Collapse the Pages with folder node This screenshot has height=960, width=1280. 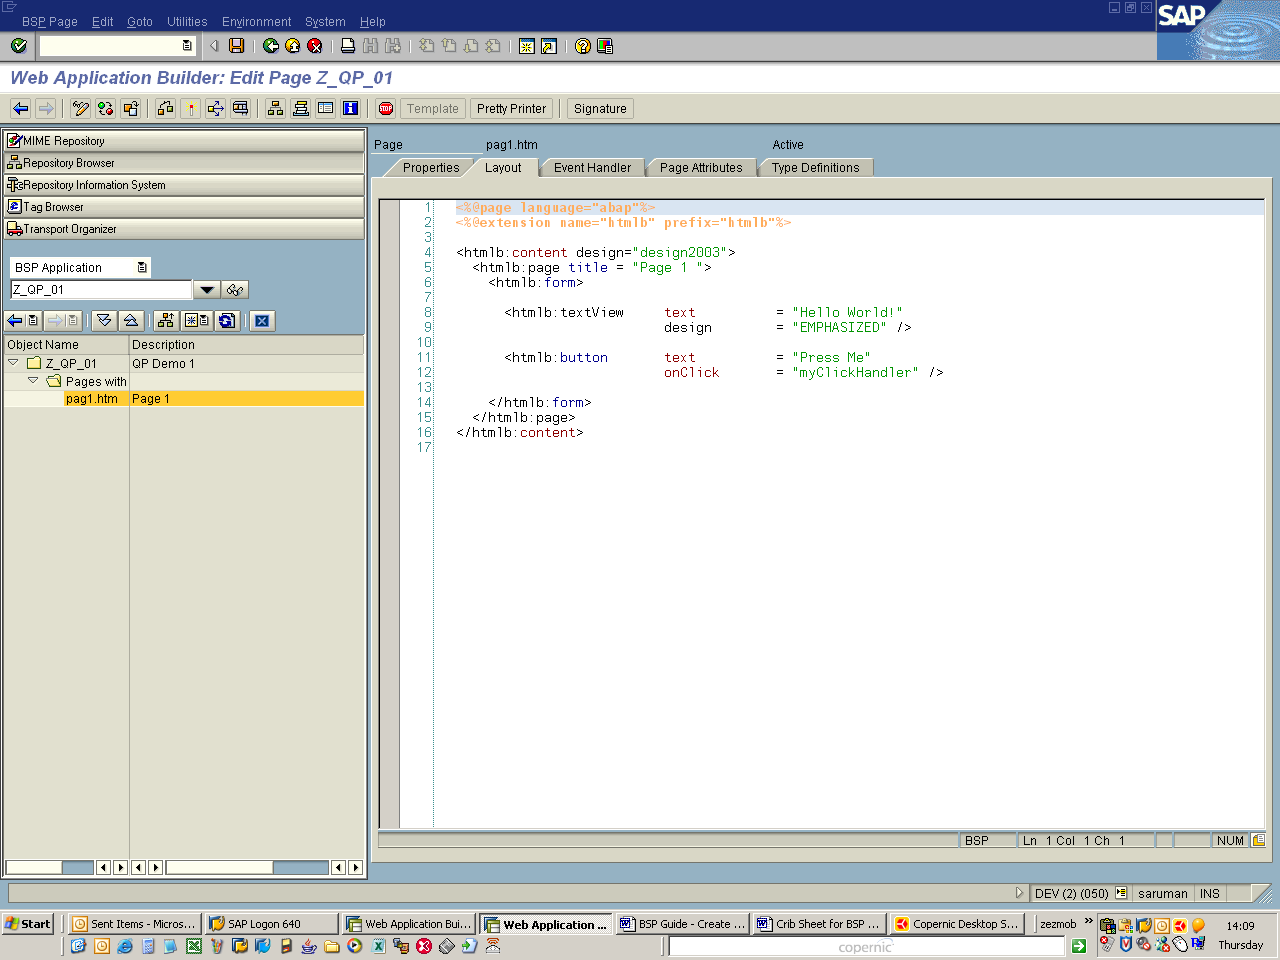tap(33, 381)
